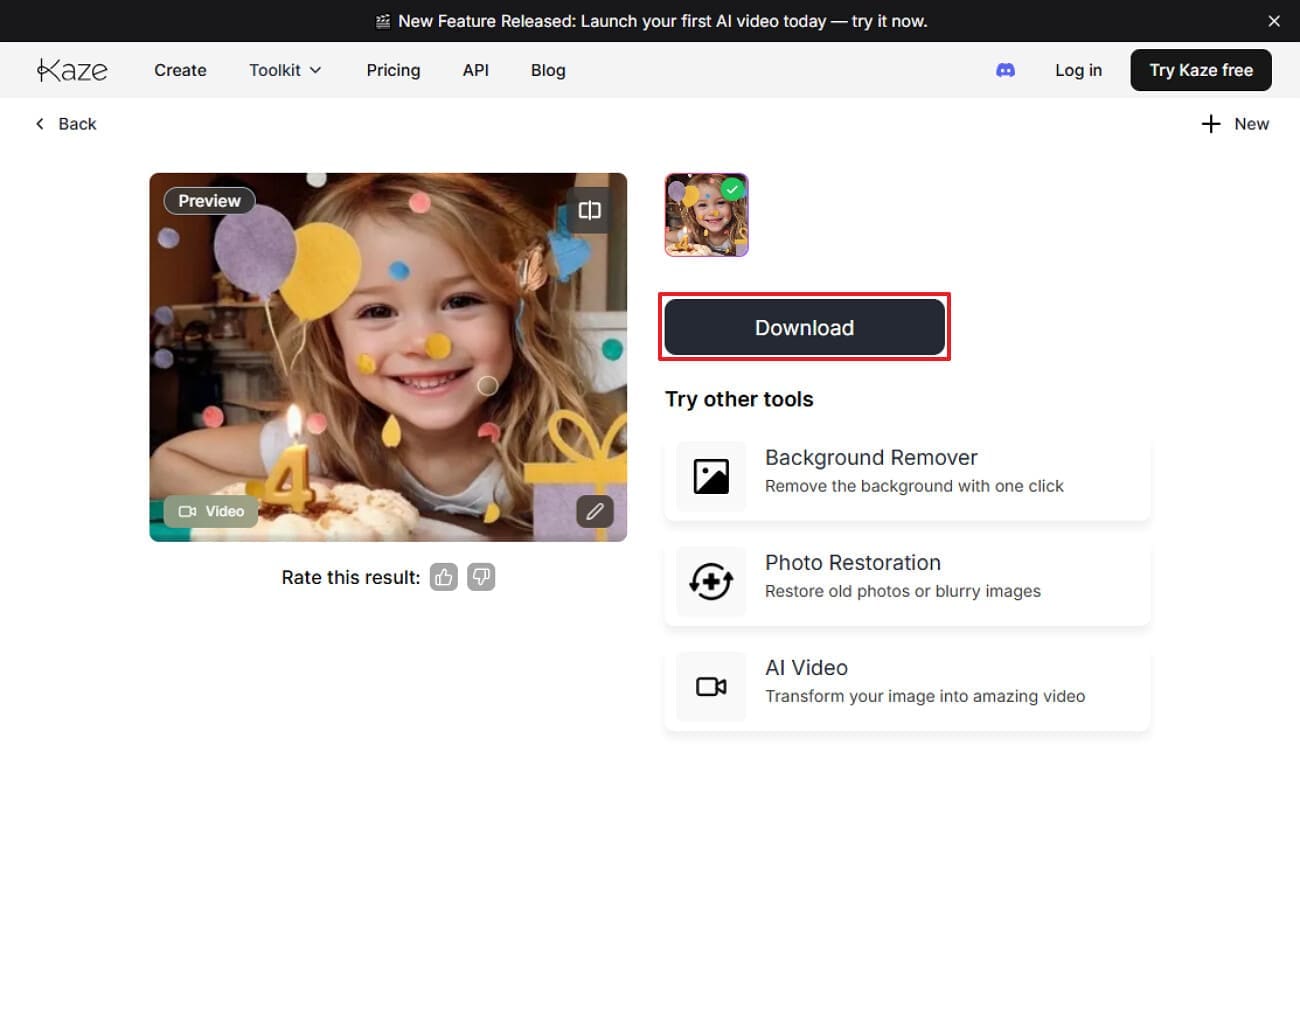
Task: Click the birthday girl preview image
Action: point(388,357)
